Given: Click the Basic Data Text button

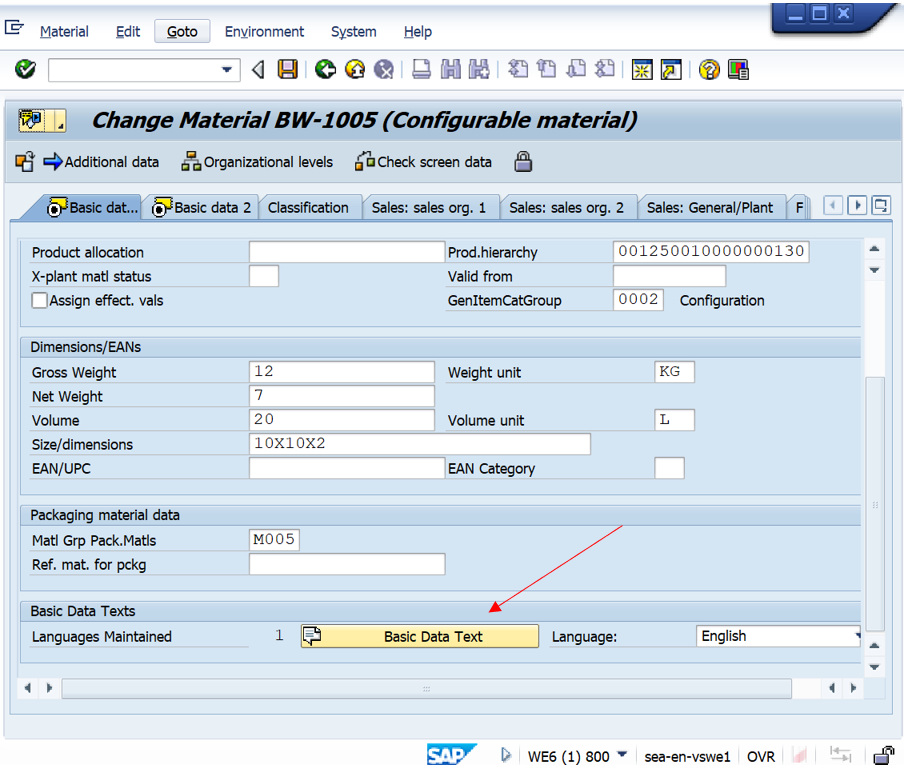Looking at the screenshot, I should pos(420,636).
